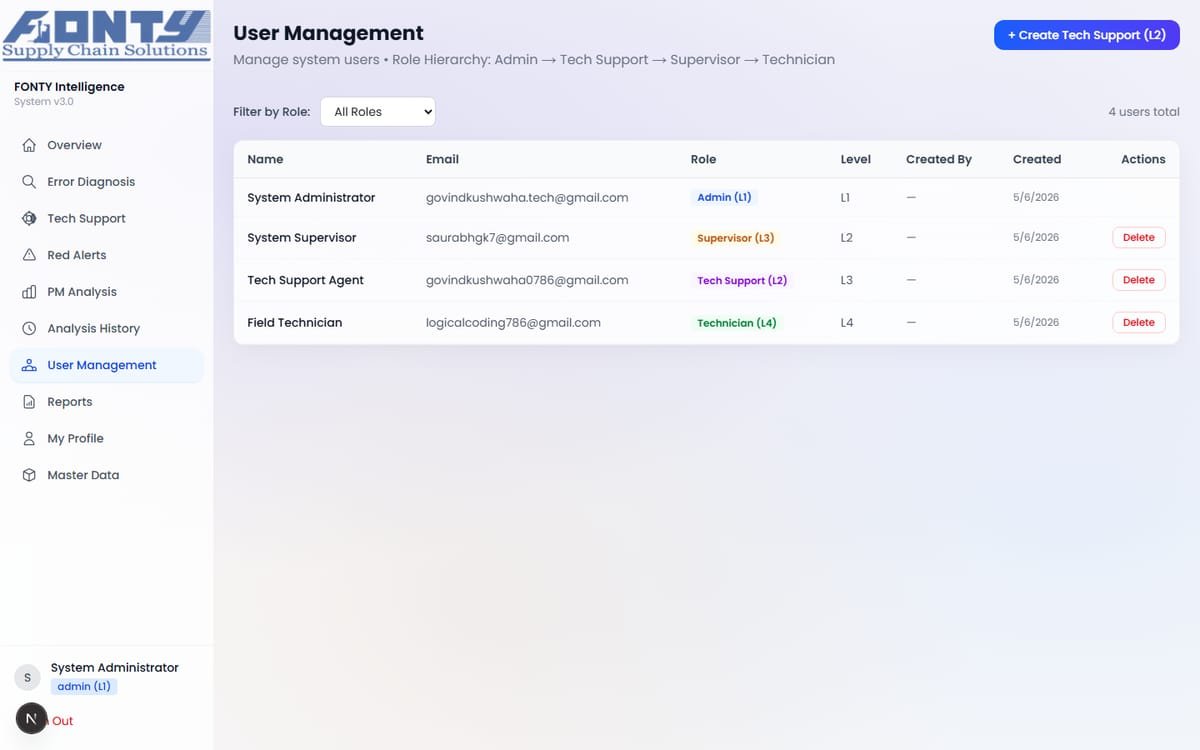Click the FONTY Intelligence title

pyautogui.click(x=69, y=87)
